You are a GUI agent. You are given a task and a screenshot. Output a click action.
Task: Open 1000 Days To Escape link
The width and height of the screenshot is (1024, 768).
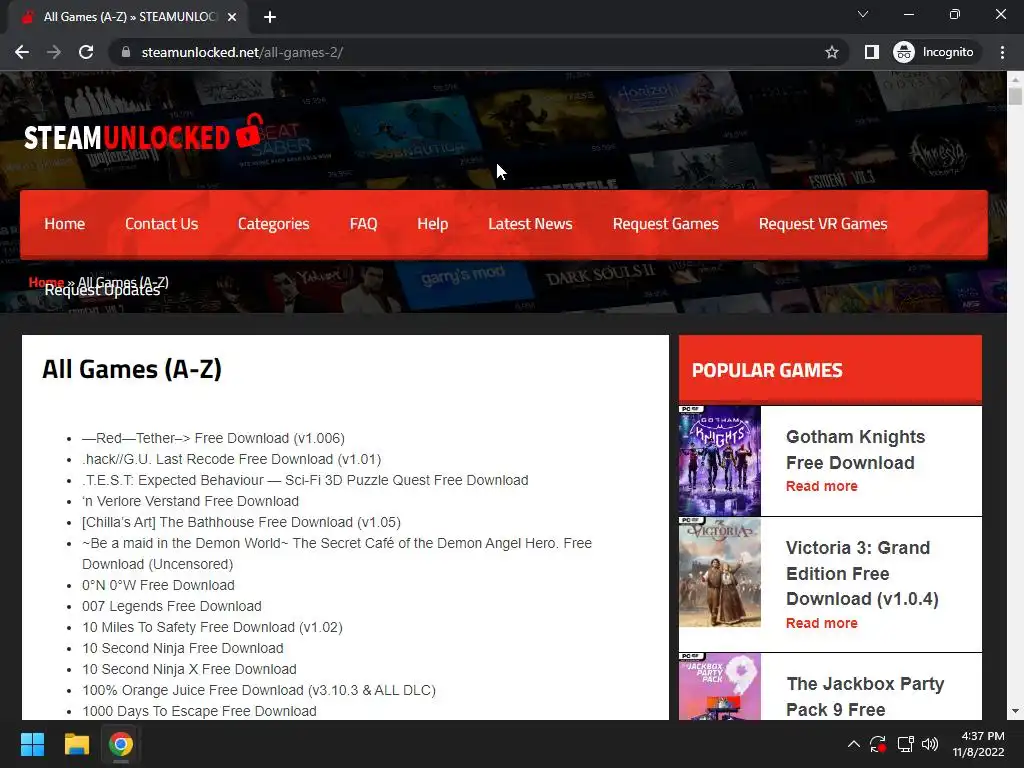pos(199,711)
